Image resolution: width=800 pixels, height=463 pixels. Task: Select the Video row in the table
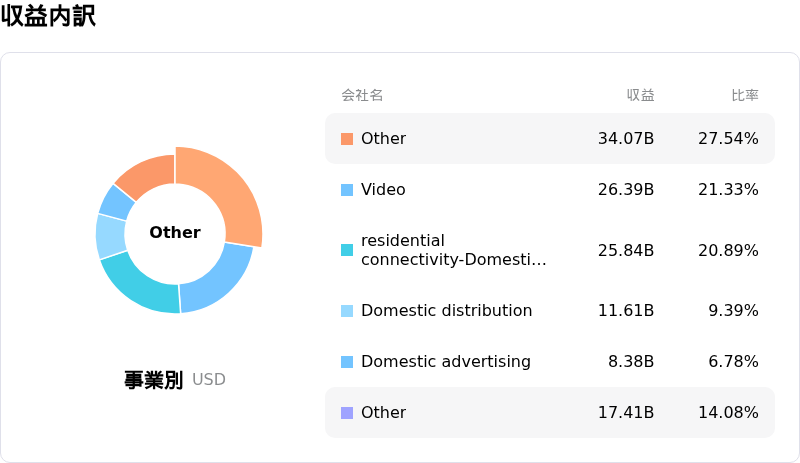(549, 189)
